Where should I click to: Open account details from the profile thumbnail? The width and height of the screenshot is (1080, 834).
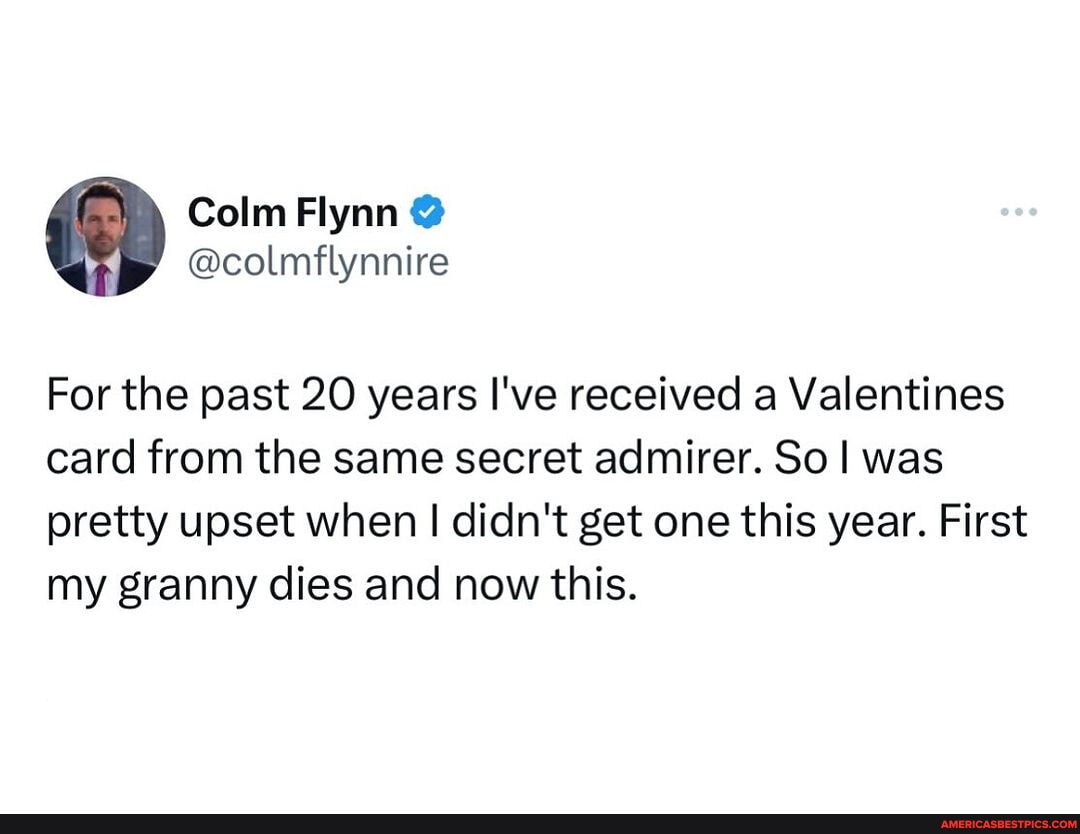tap(105, 237)
